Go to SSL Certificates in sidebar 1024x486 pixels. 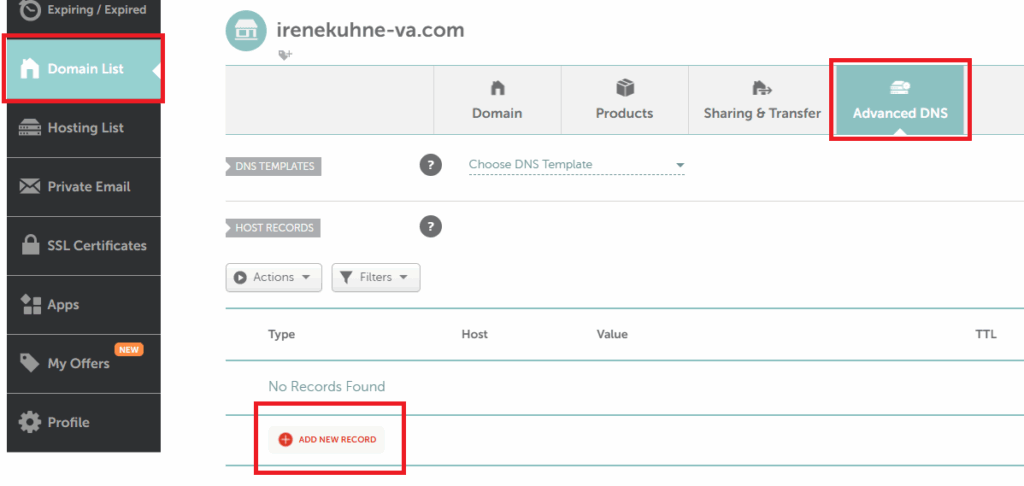pos(84,246)
